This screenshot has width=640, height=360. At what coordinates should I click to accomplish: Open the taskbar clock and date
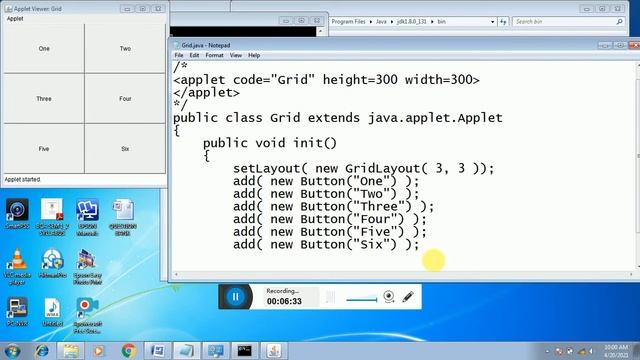point(616,351)
